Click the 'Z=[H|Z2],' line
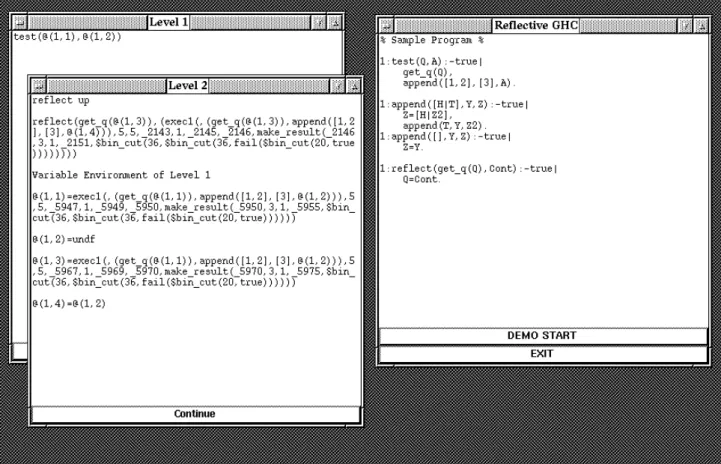 pos(428,115)
